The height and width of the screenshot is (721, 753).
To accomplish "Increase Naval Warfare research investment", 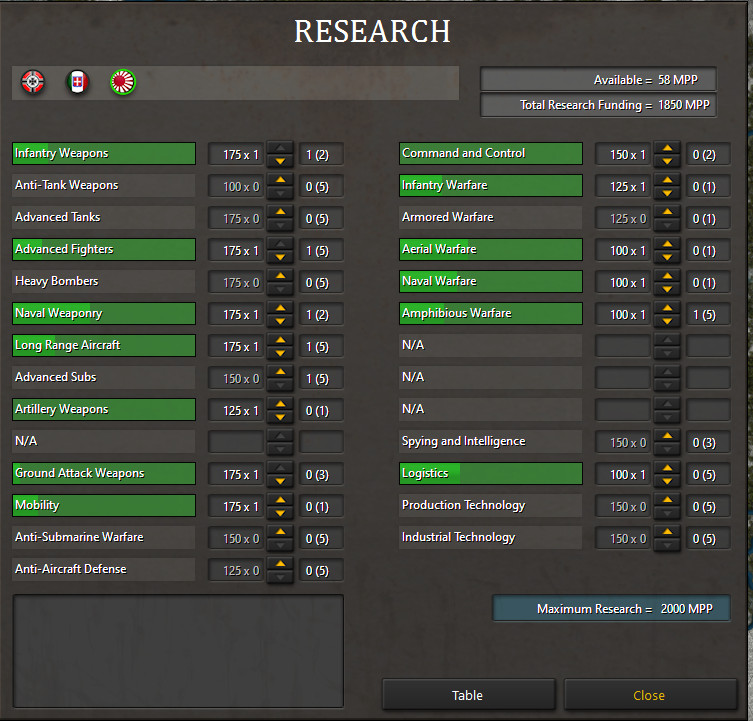I will click(667, 276).
